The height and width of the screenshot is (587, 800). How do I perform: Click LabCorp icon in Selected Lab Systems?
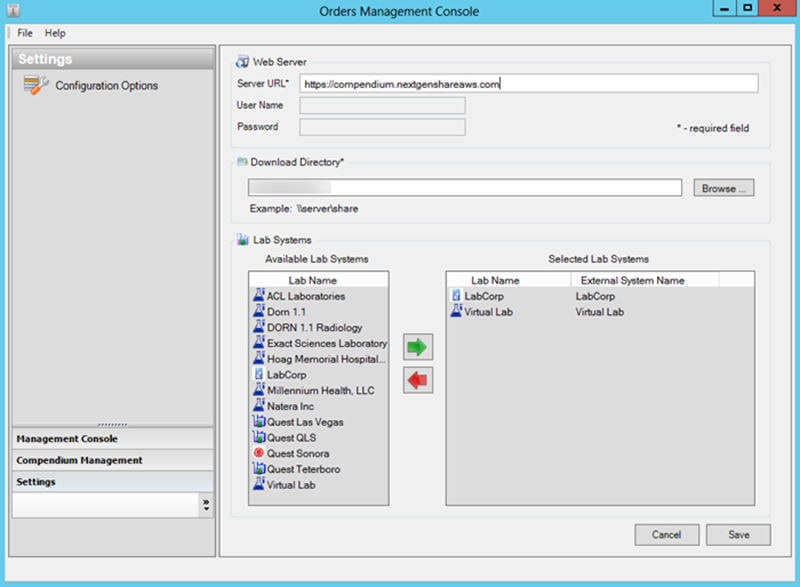pyautogui.click(x=456, y=296)
